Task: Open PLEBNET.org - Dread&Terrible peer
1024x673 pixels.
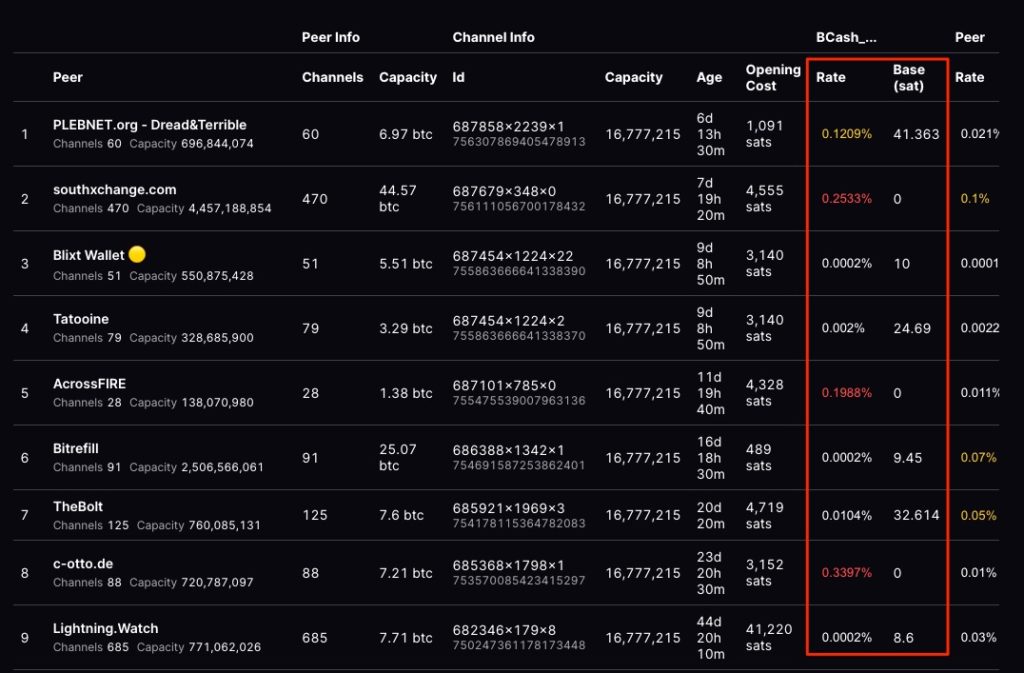Action: pos(150,125)
